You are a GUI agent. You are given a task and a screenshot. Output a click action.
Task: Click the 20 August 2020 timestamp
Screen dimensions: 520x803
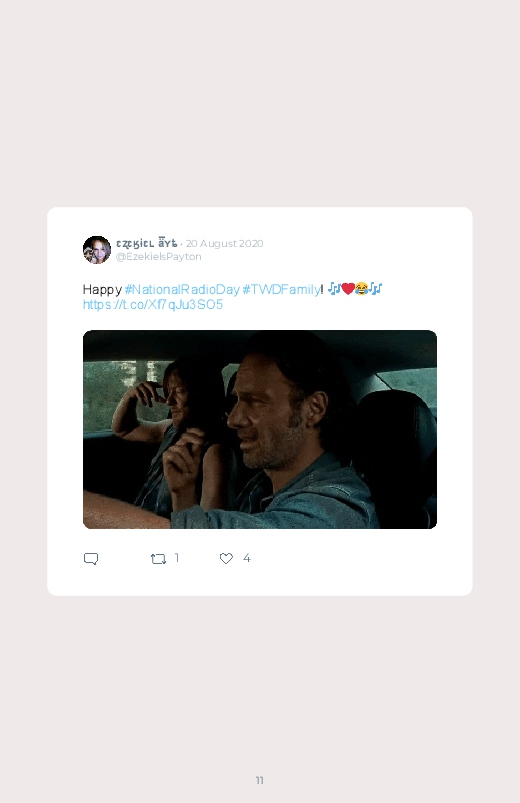pos(224,243)
